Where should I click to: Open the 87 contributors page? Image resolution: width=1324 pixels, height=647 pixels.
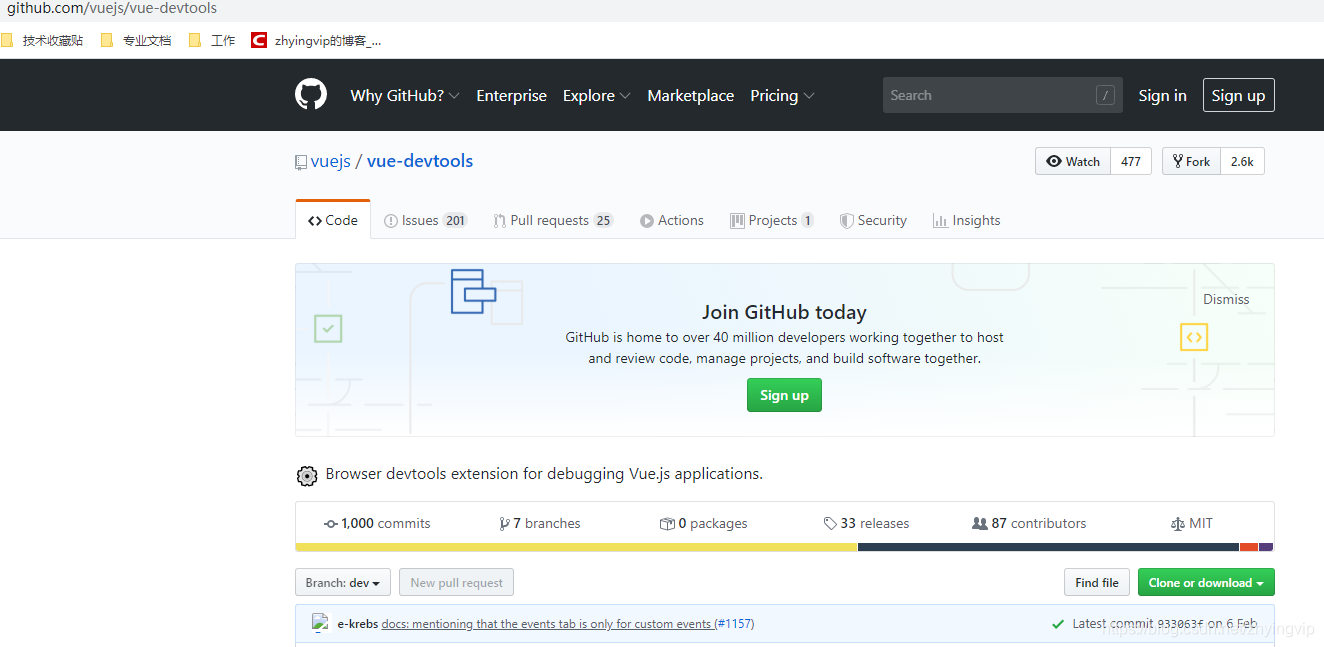1029,523
